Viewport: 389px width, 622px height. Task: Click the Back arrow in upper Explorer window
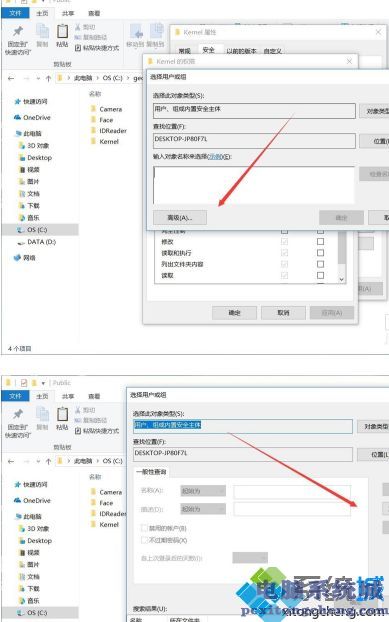coord(11,78)
